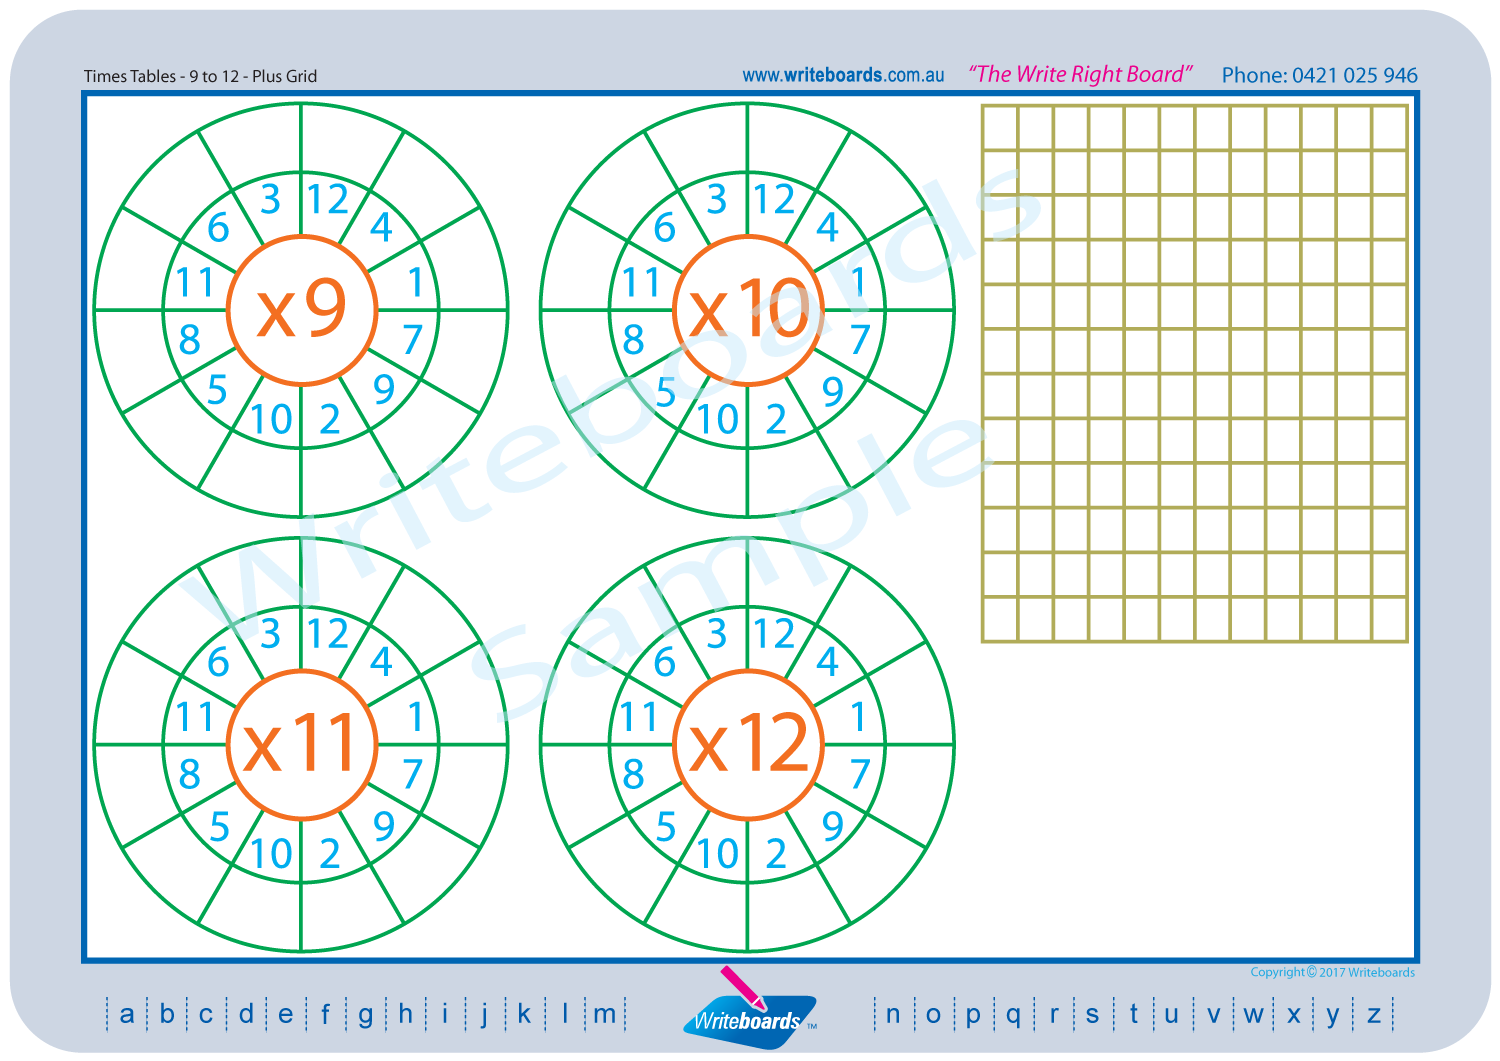The width and height of the screenshot is (1500, 1061).
Task: Click number 9 in the x11 wheel
Action: [x=384, y=826]
